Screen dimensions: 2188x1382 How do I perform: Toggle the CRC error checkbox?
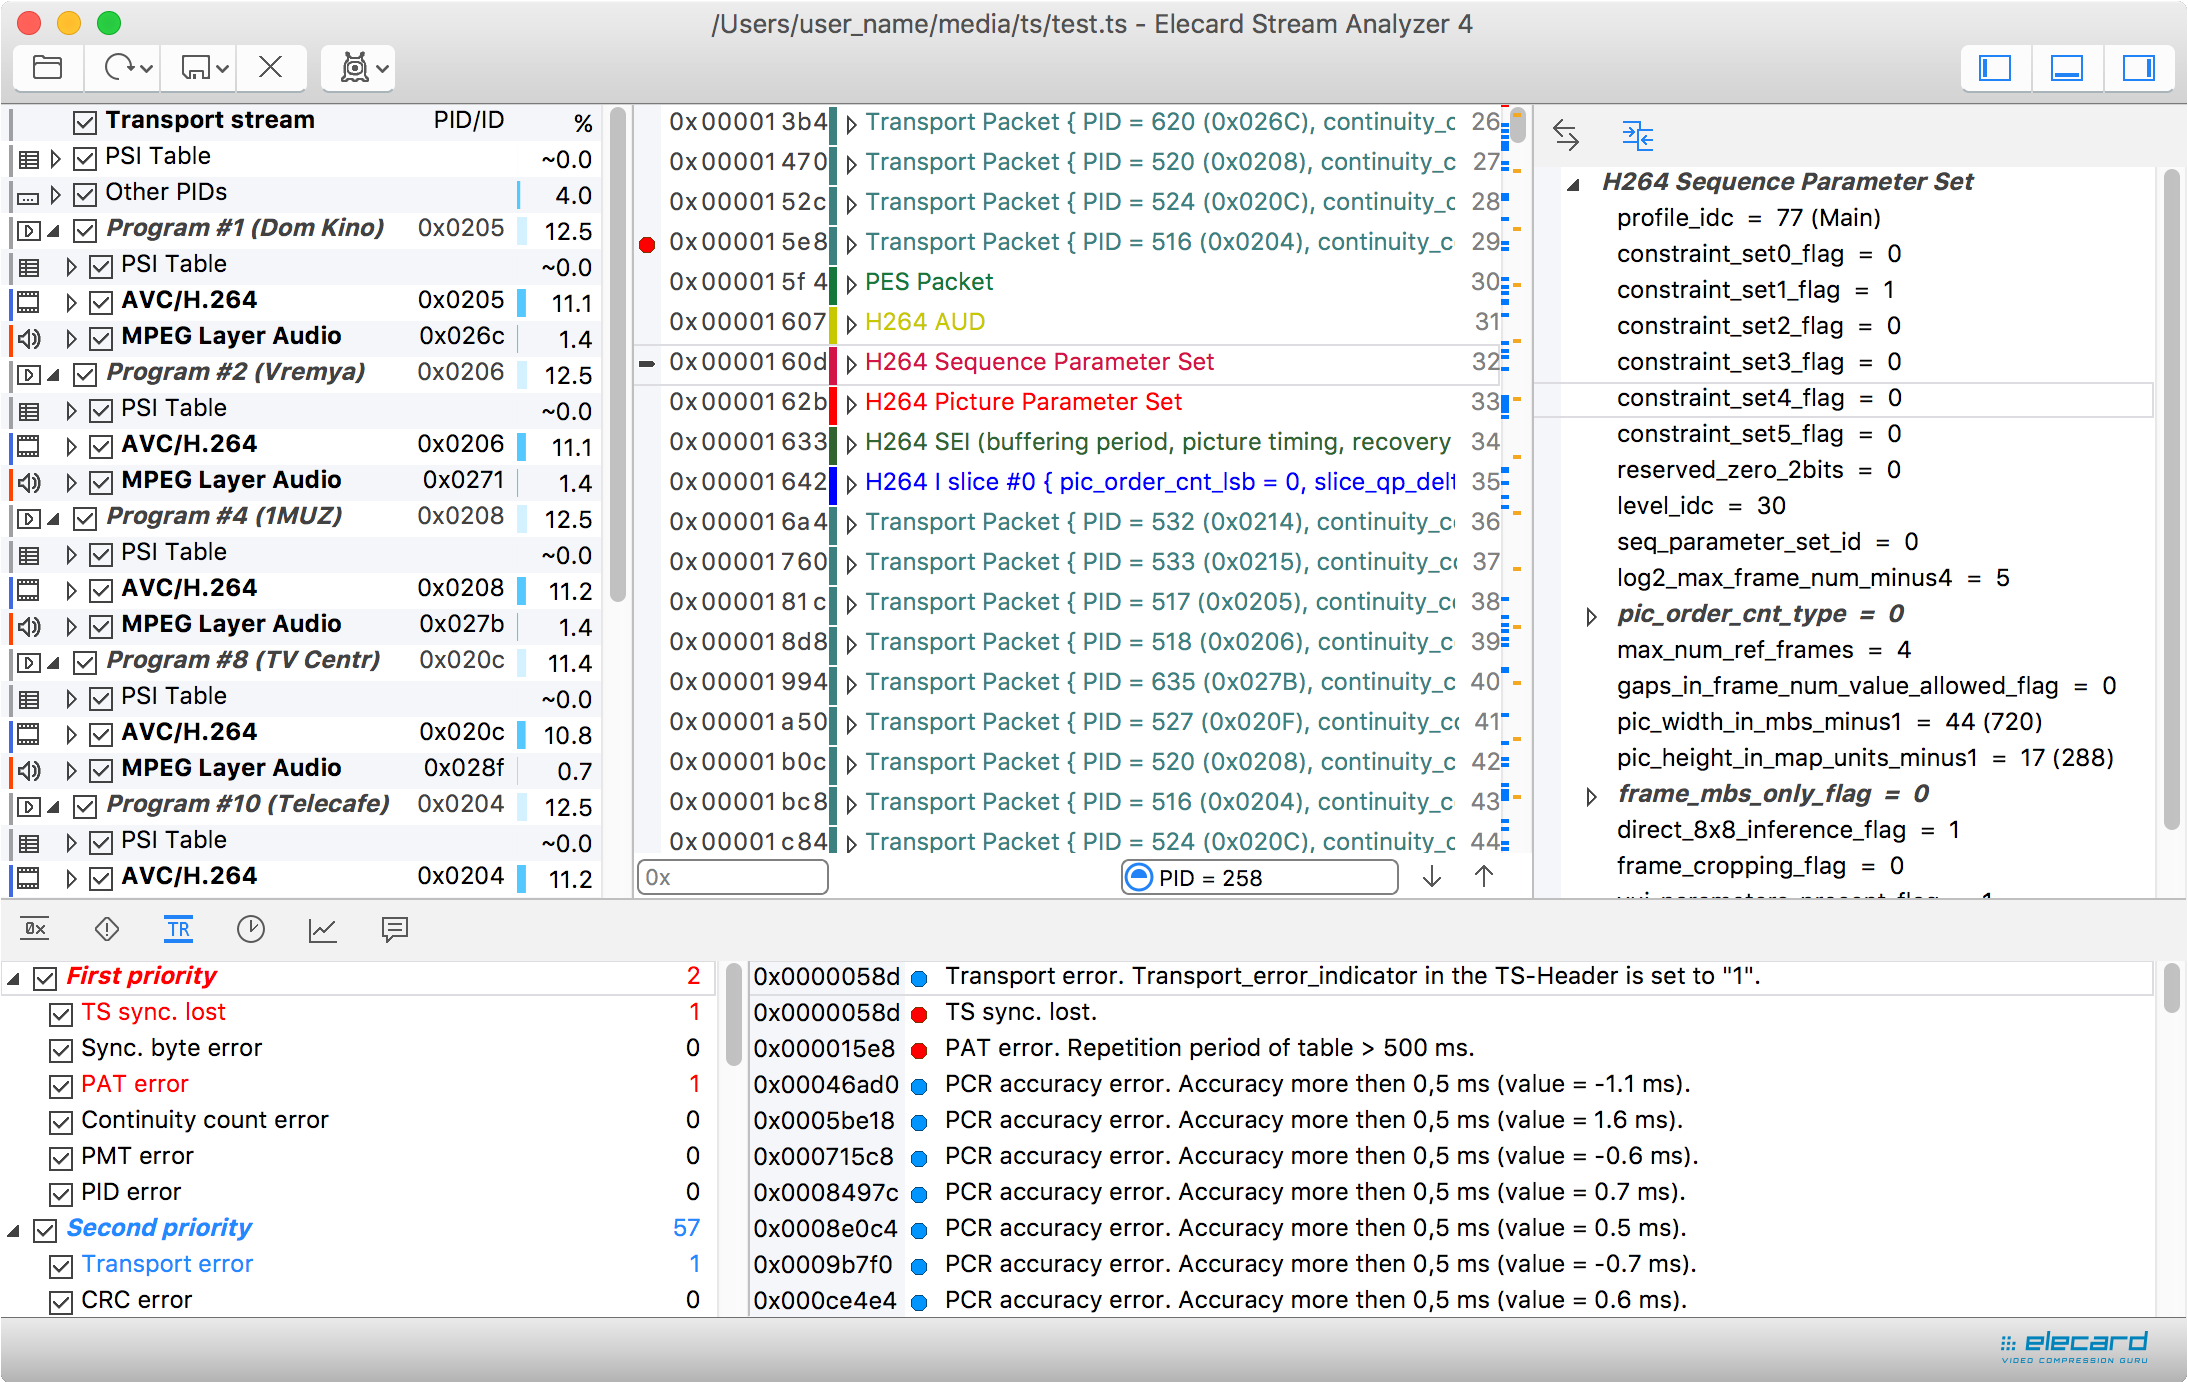[x=61, y=1302]
